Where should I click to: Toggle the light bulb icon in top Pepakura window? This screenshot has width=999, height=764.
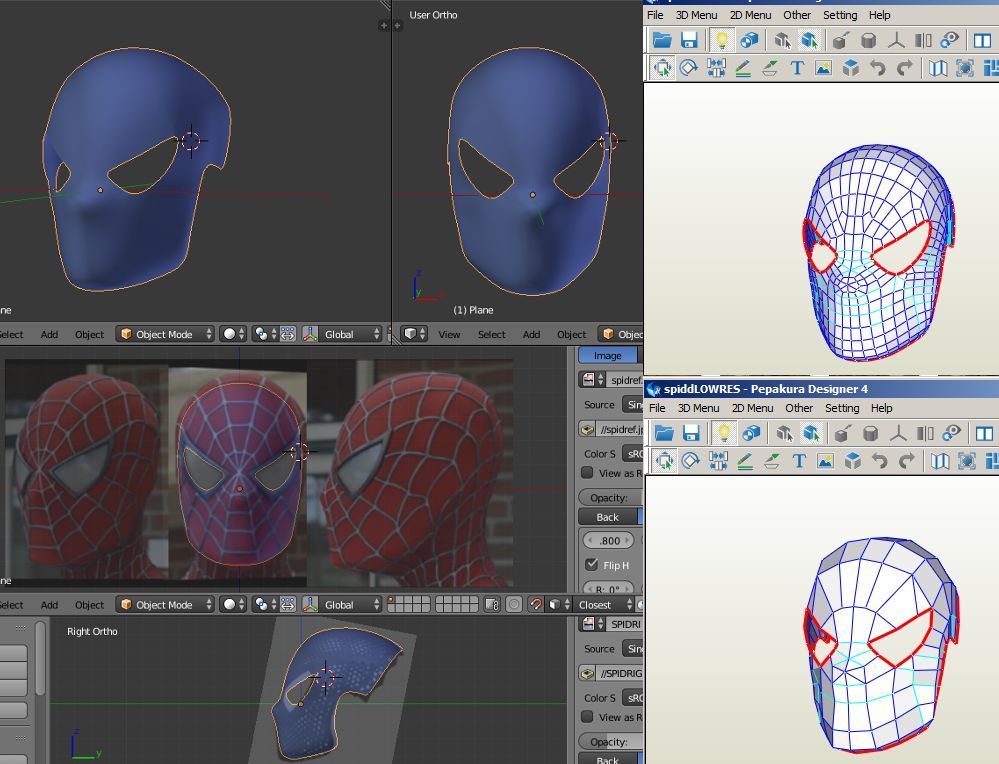coord(722,40)
